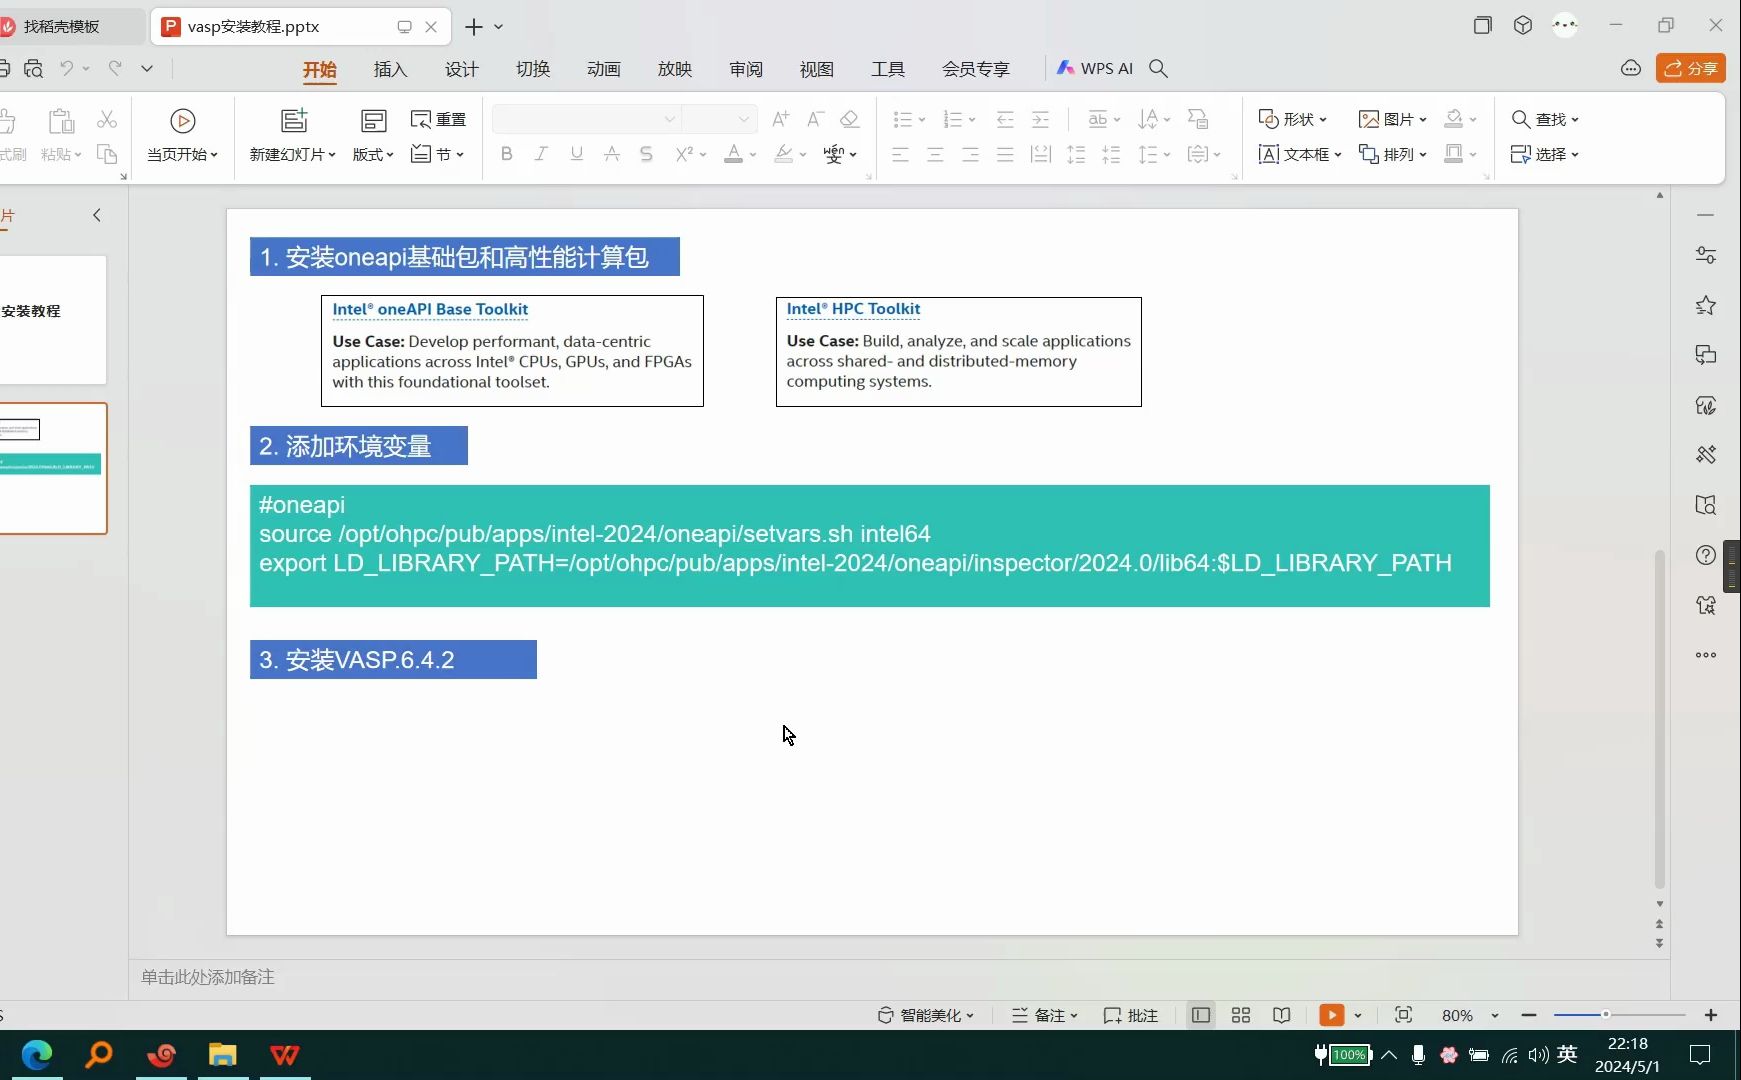Toggle the 批注 comments pane
Viewport: 1741px width, 1080px height.
tap(1130, 1015)
